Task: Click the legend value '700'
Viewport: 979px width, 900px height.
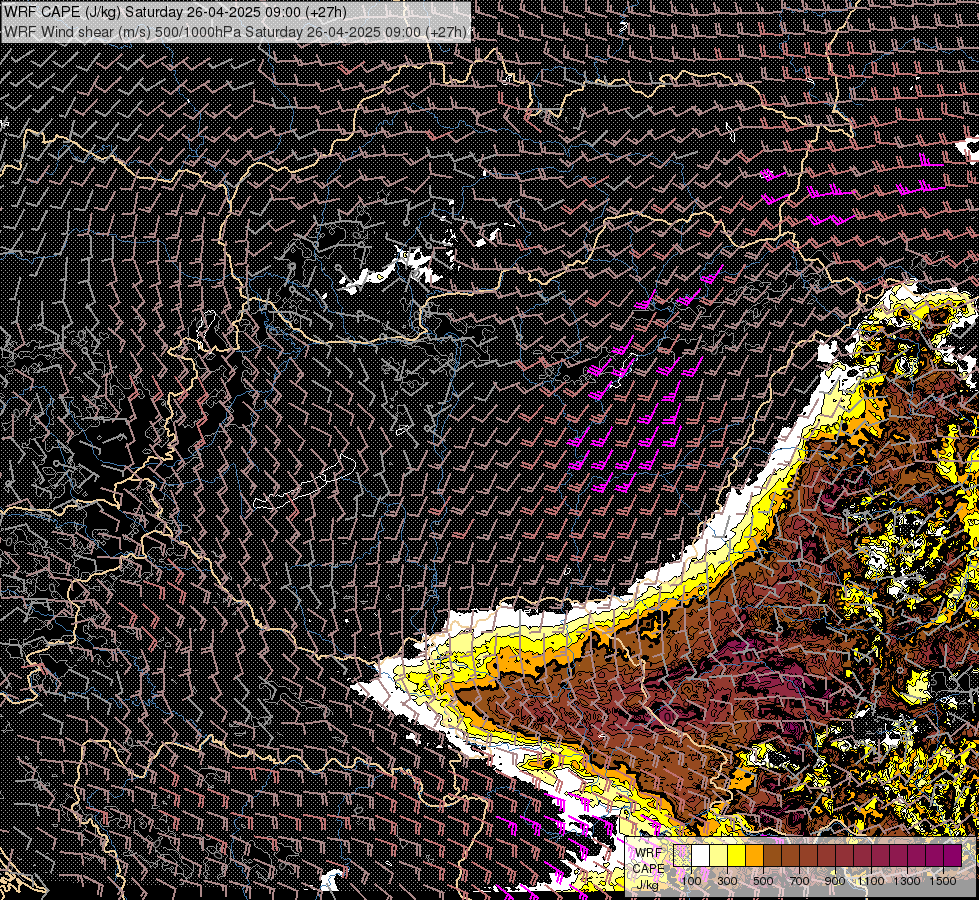Action: tap(799, 881)
